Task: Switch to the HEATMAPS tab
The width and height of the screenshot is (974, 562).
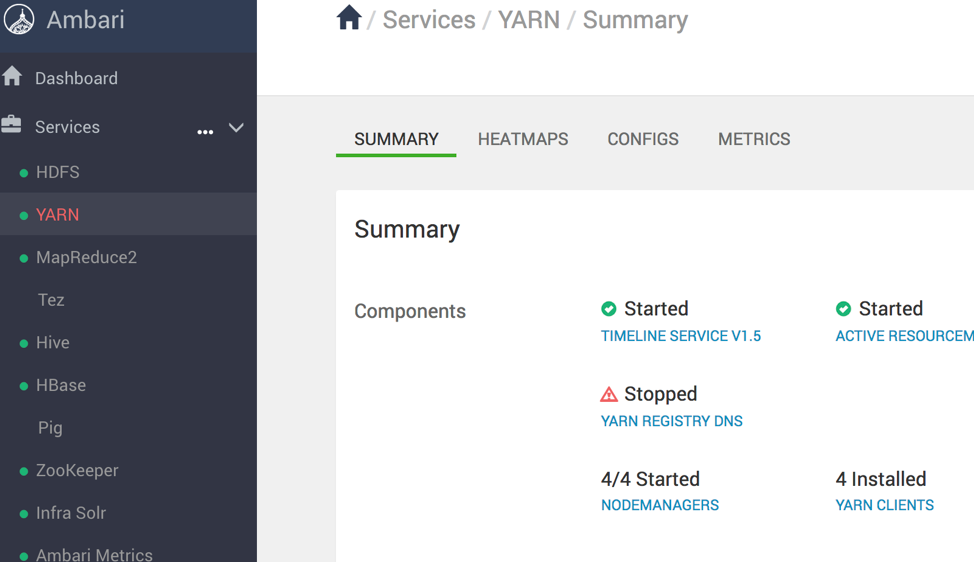Action: click(x=523, y=139)
